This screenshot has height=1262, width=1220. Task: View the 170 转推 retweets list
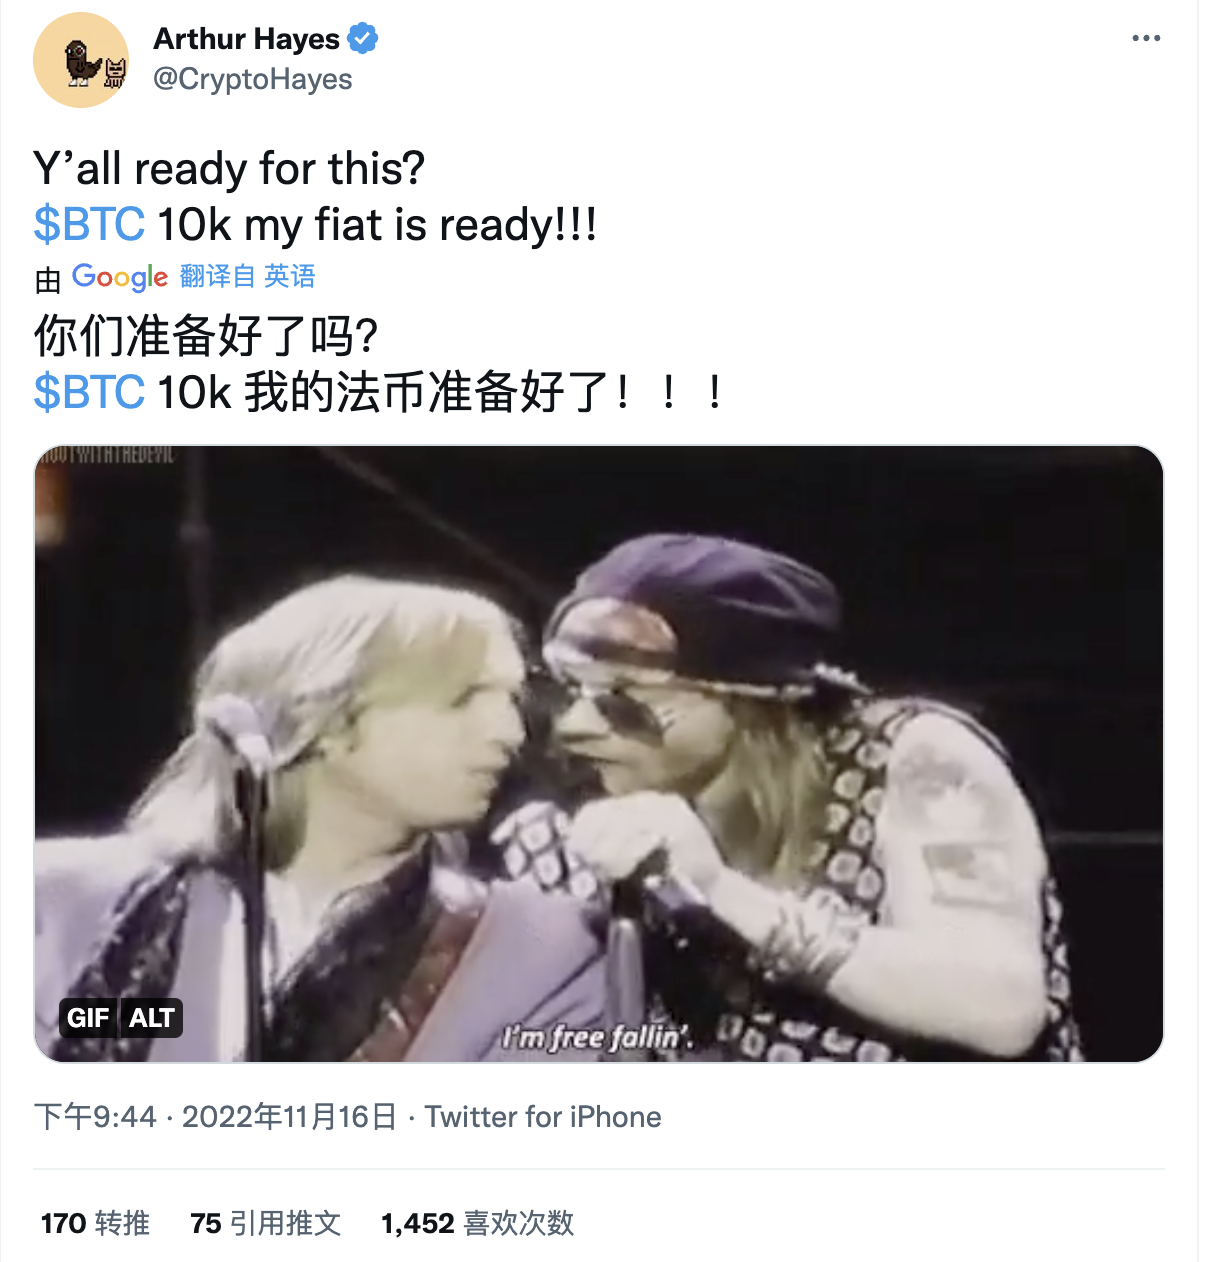click(x=95, y=1223)
